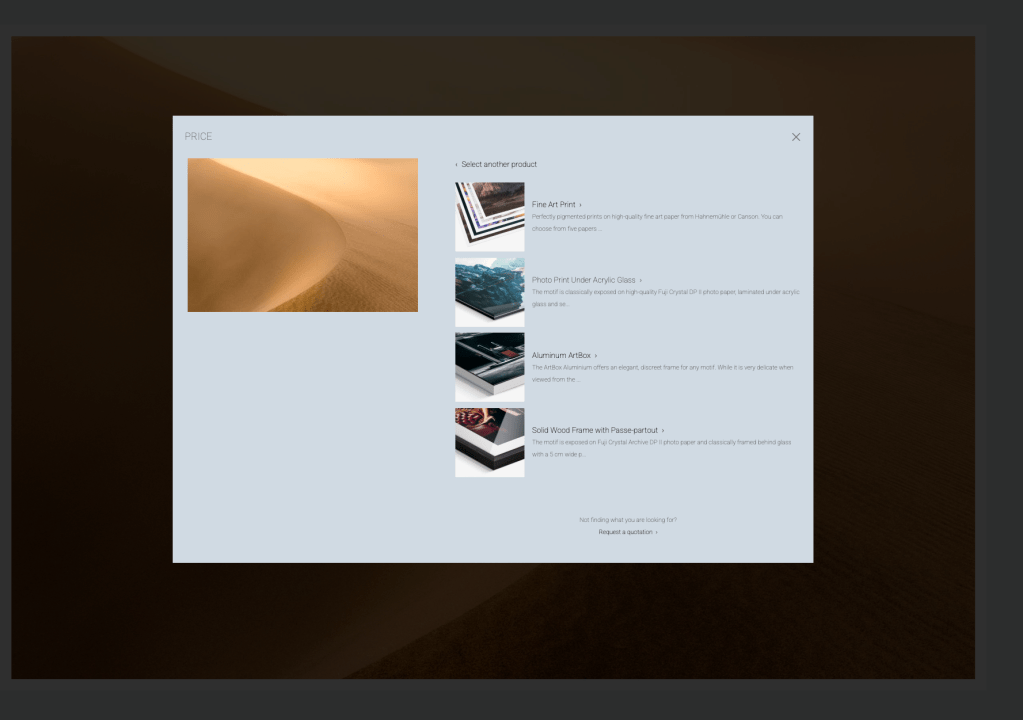Pick Solid Wood Frame with Passe-partout title
1023x720 pixels.
(594, 430)
